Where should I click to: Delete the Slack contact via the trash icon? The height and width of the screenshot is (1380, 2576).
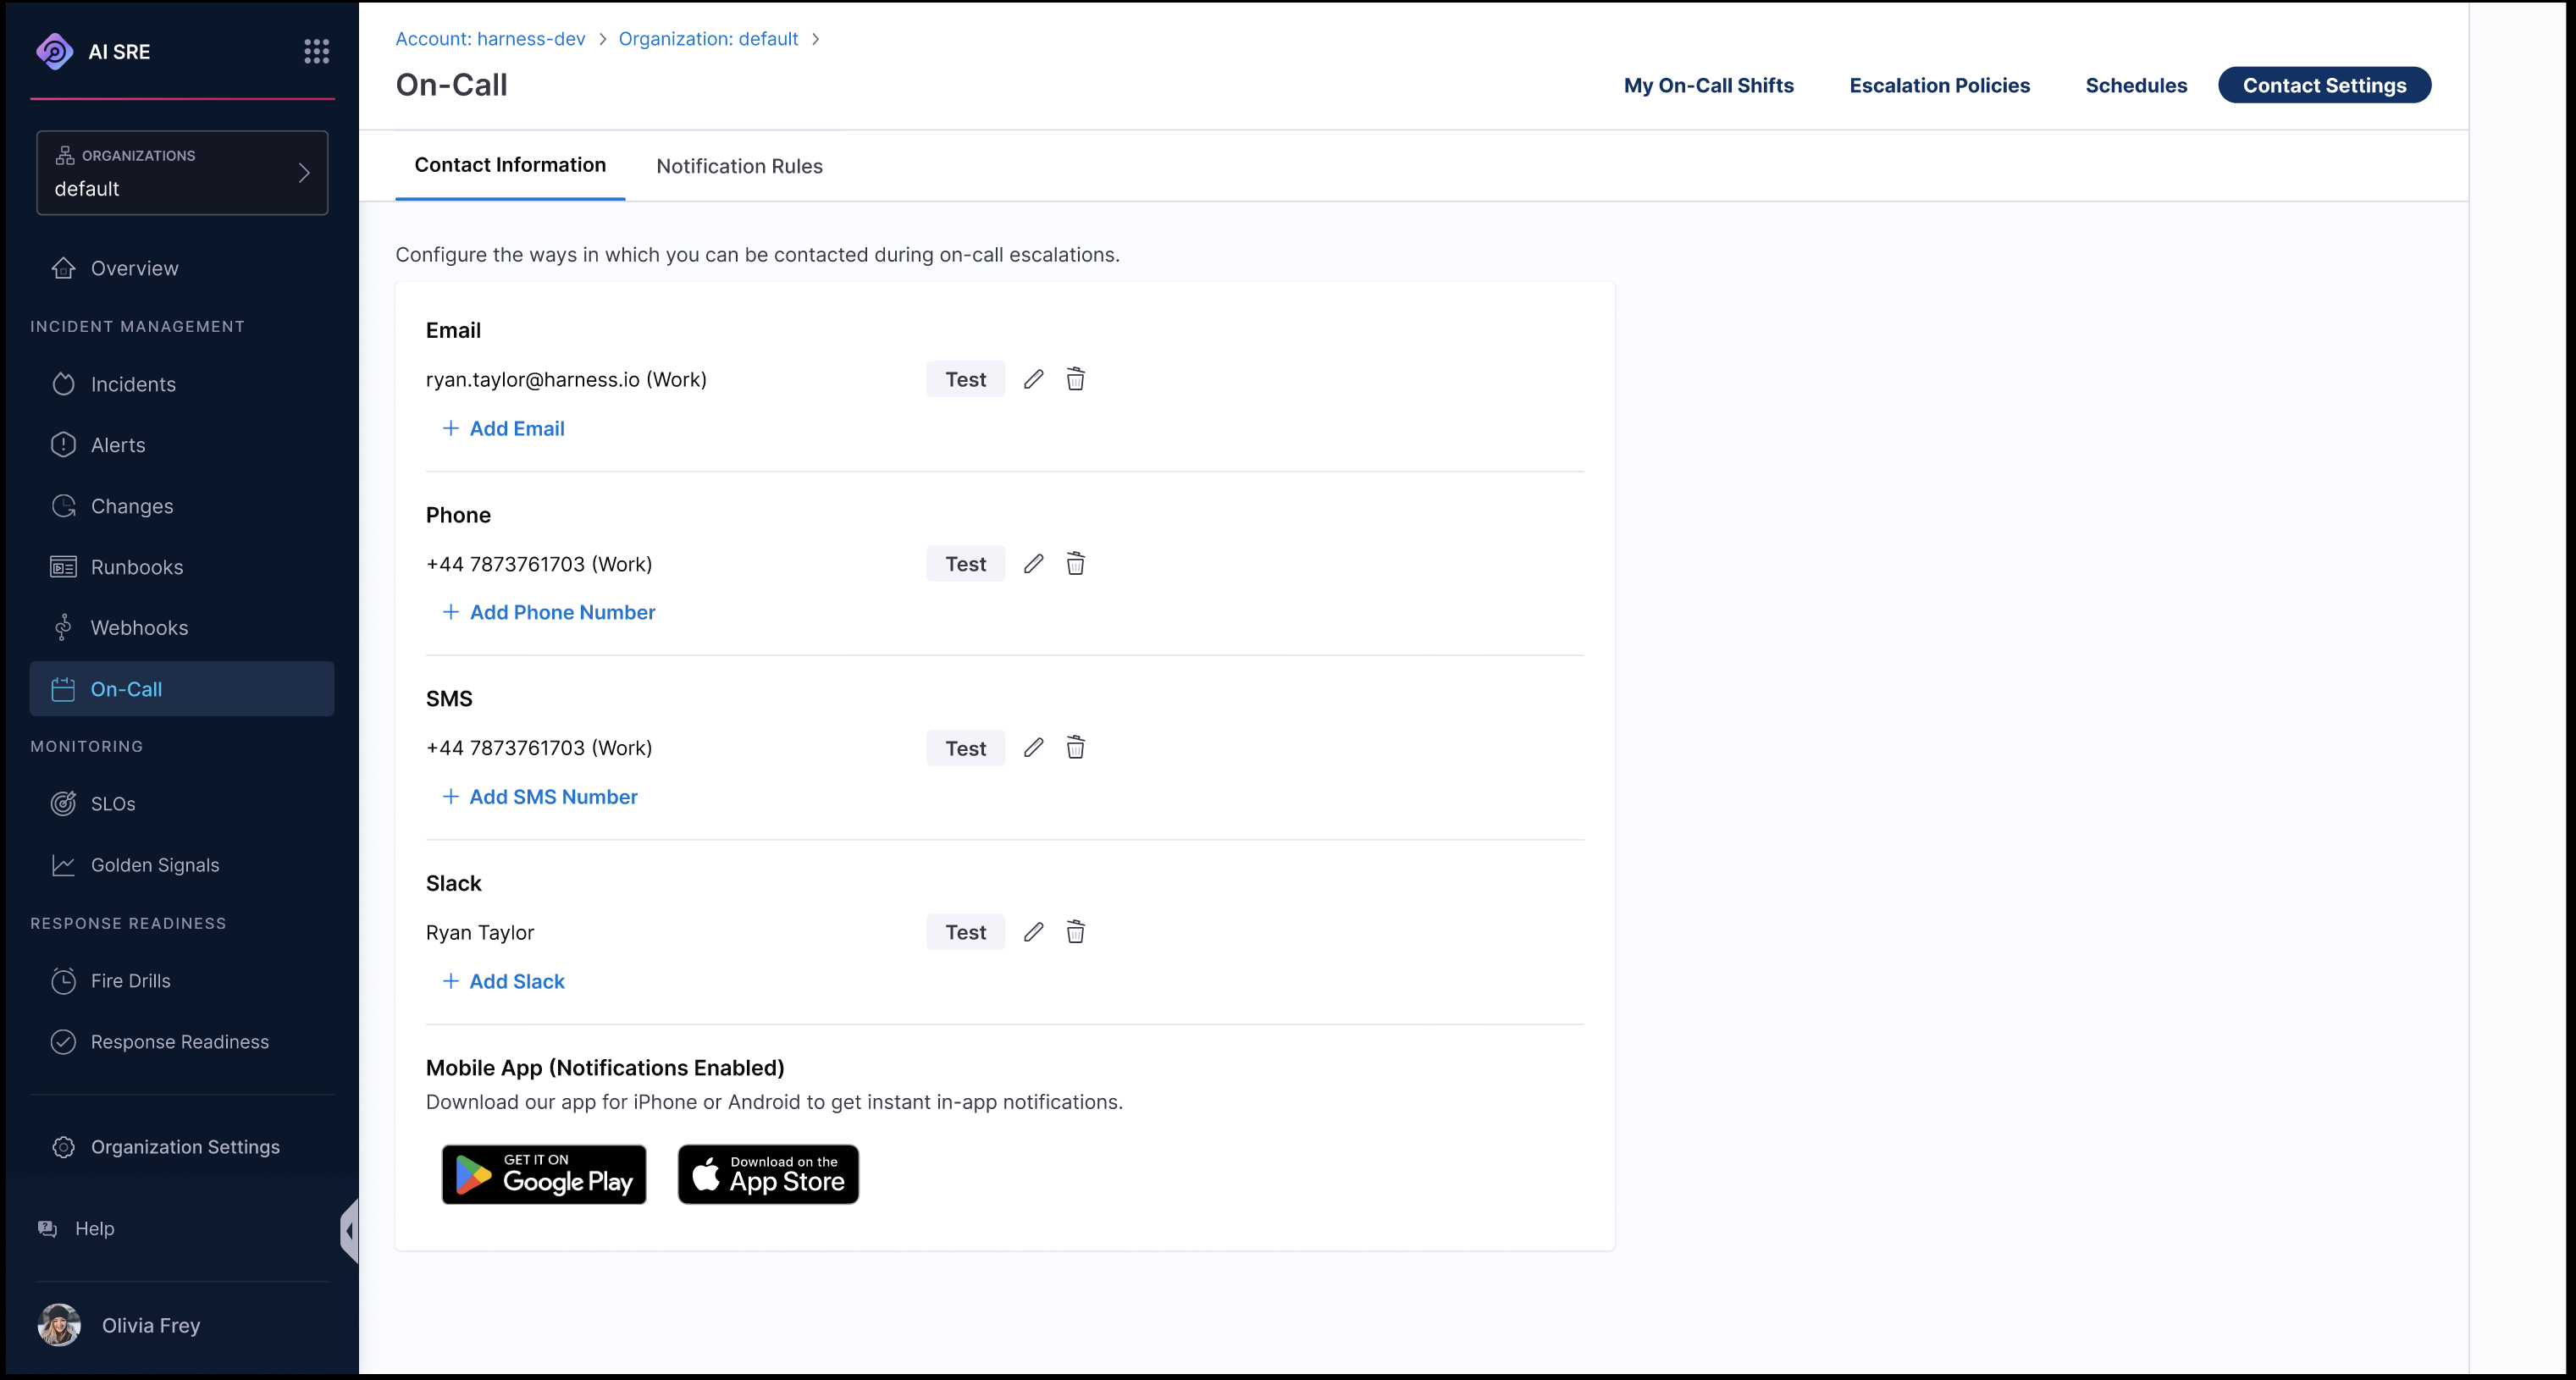click(1075, 932)
